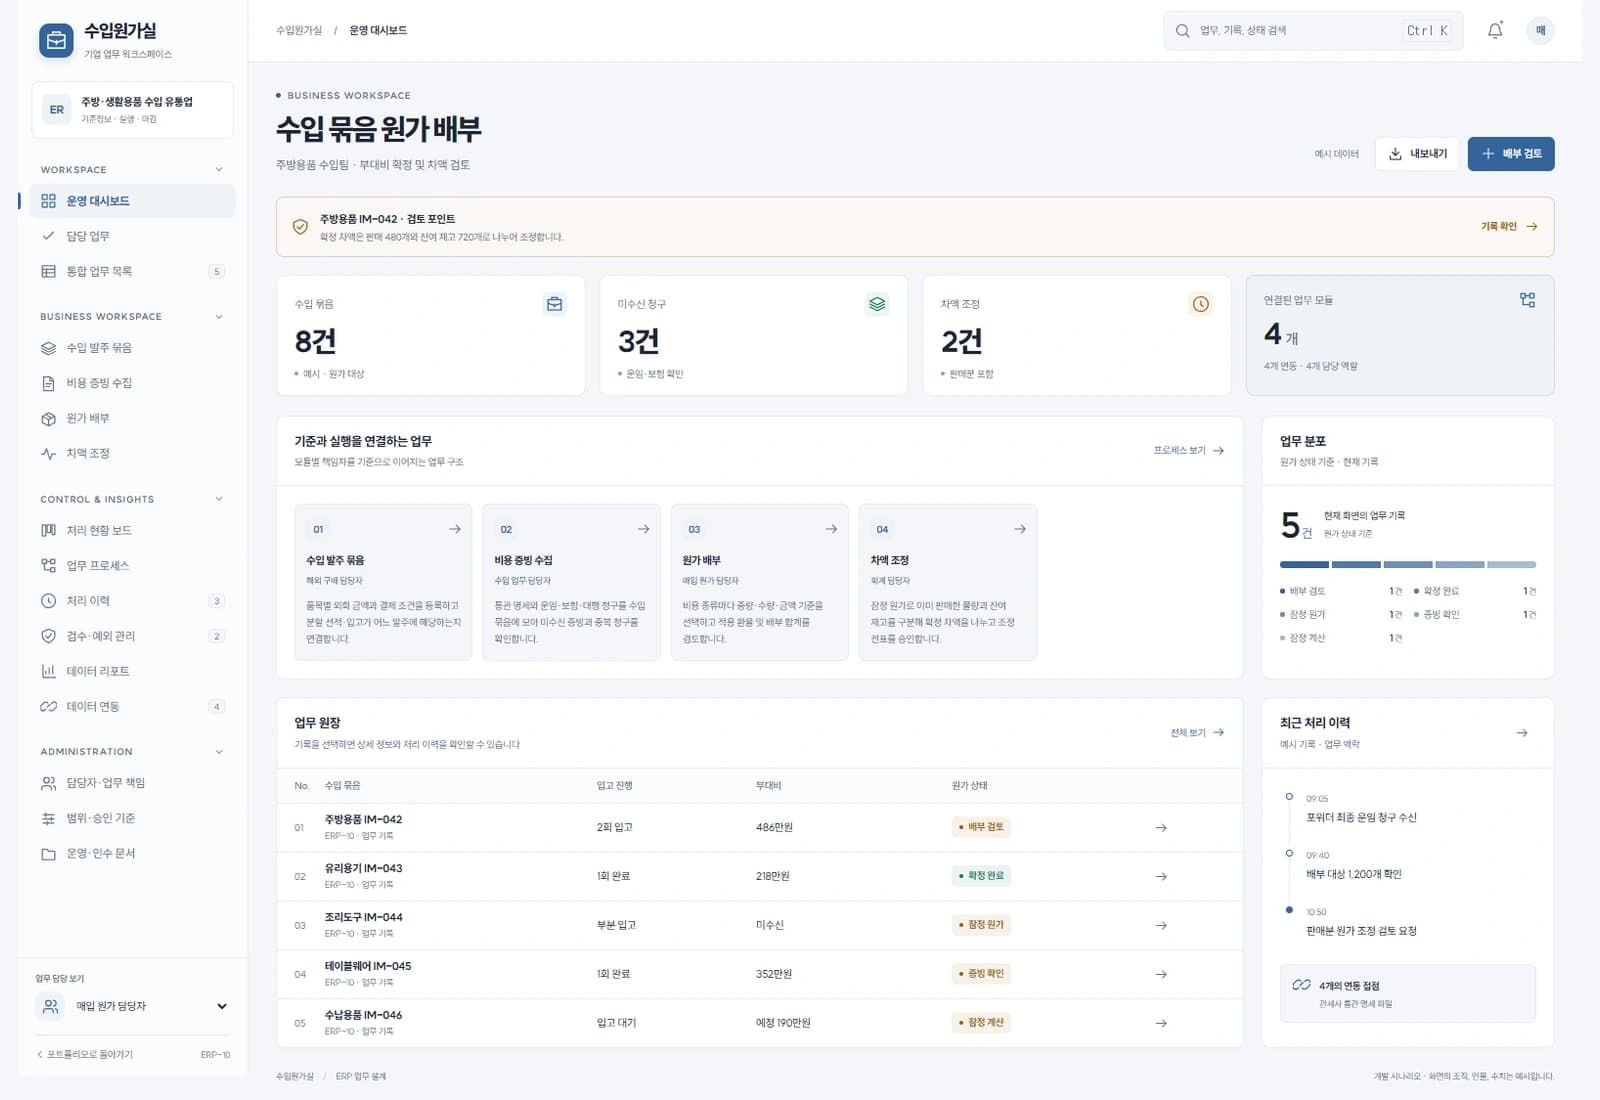The height and width of the screenshot is (1100, 1600).
Task: Open arrow on 차액 조정 step 04 card
Action: (x=1019, y=529)
